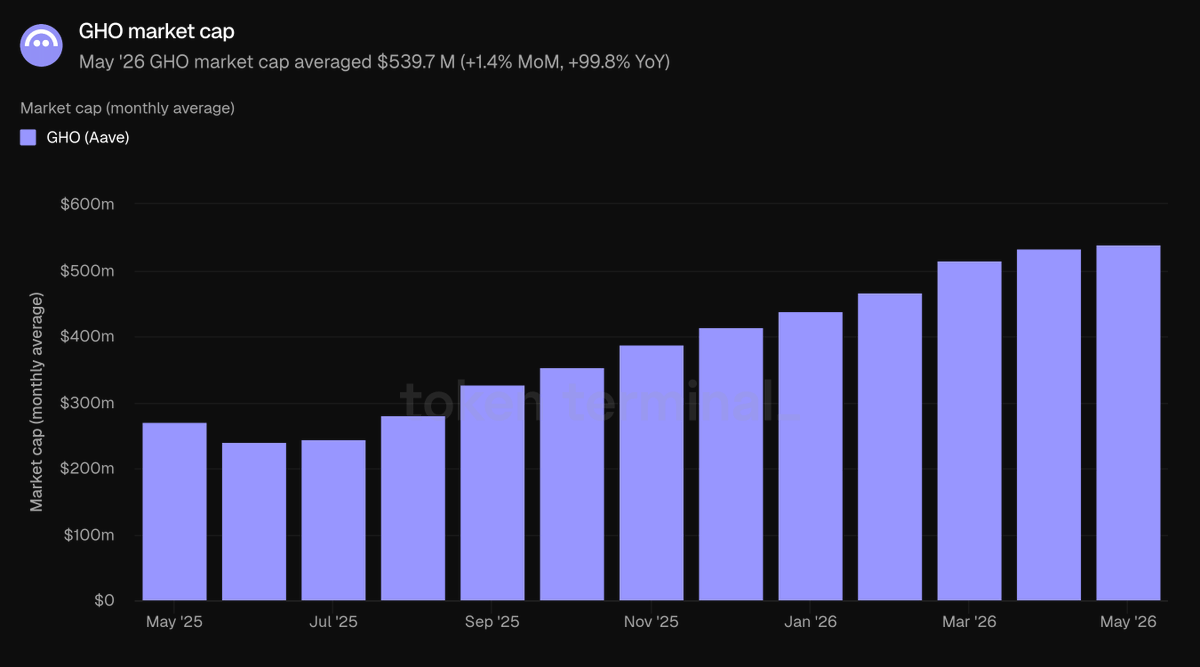The height and width of the screenshot is (667, 1200).
Task: Click the $300m y-axis label
Action: [88, 403]
